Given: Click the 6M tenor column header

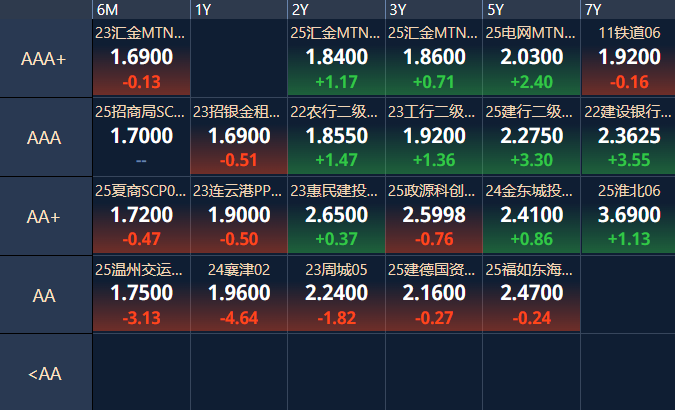Looking at the screenshot, I should click(x=140, y=9).
